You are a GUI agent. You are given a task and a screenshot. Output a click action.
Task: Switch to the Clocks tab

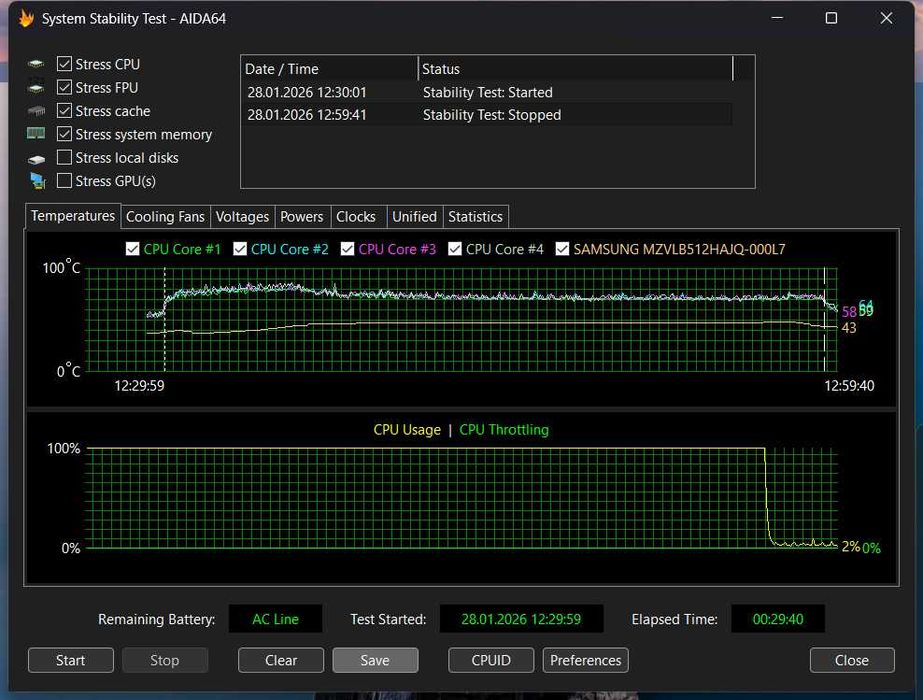pyautogui.click(x=356, y=217)
